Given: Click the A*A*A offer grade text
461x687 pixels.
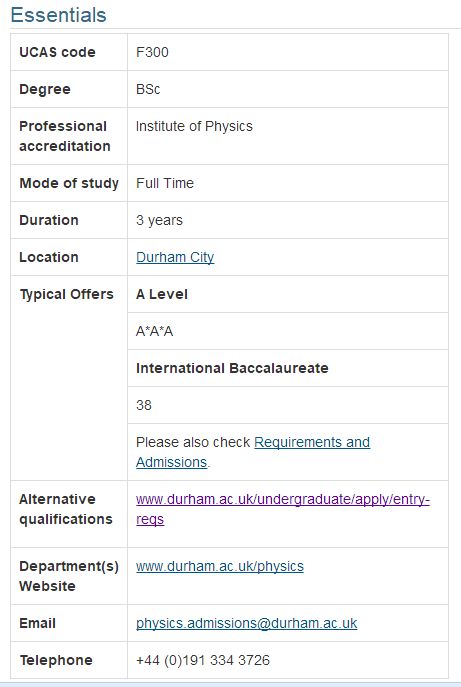Looking at the screenshot, I should (x=154, y=331).
